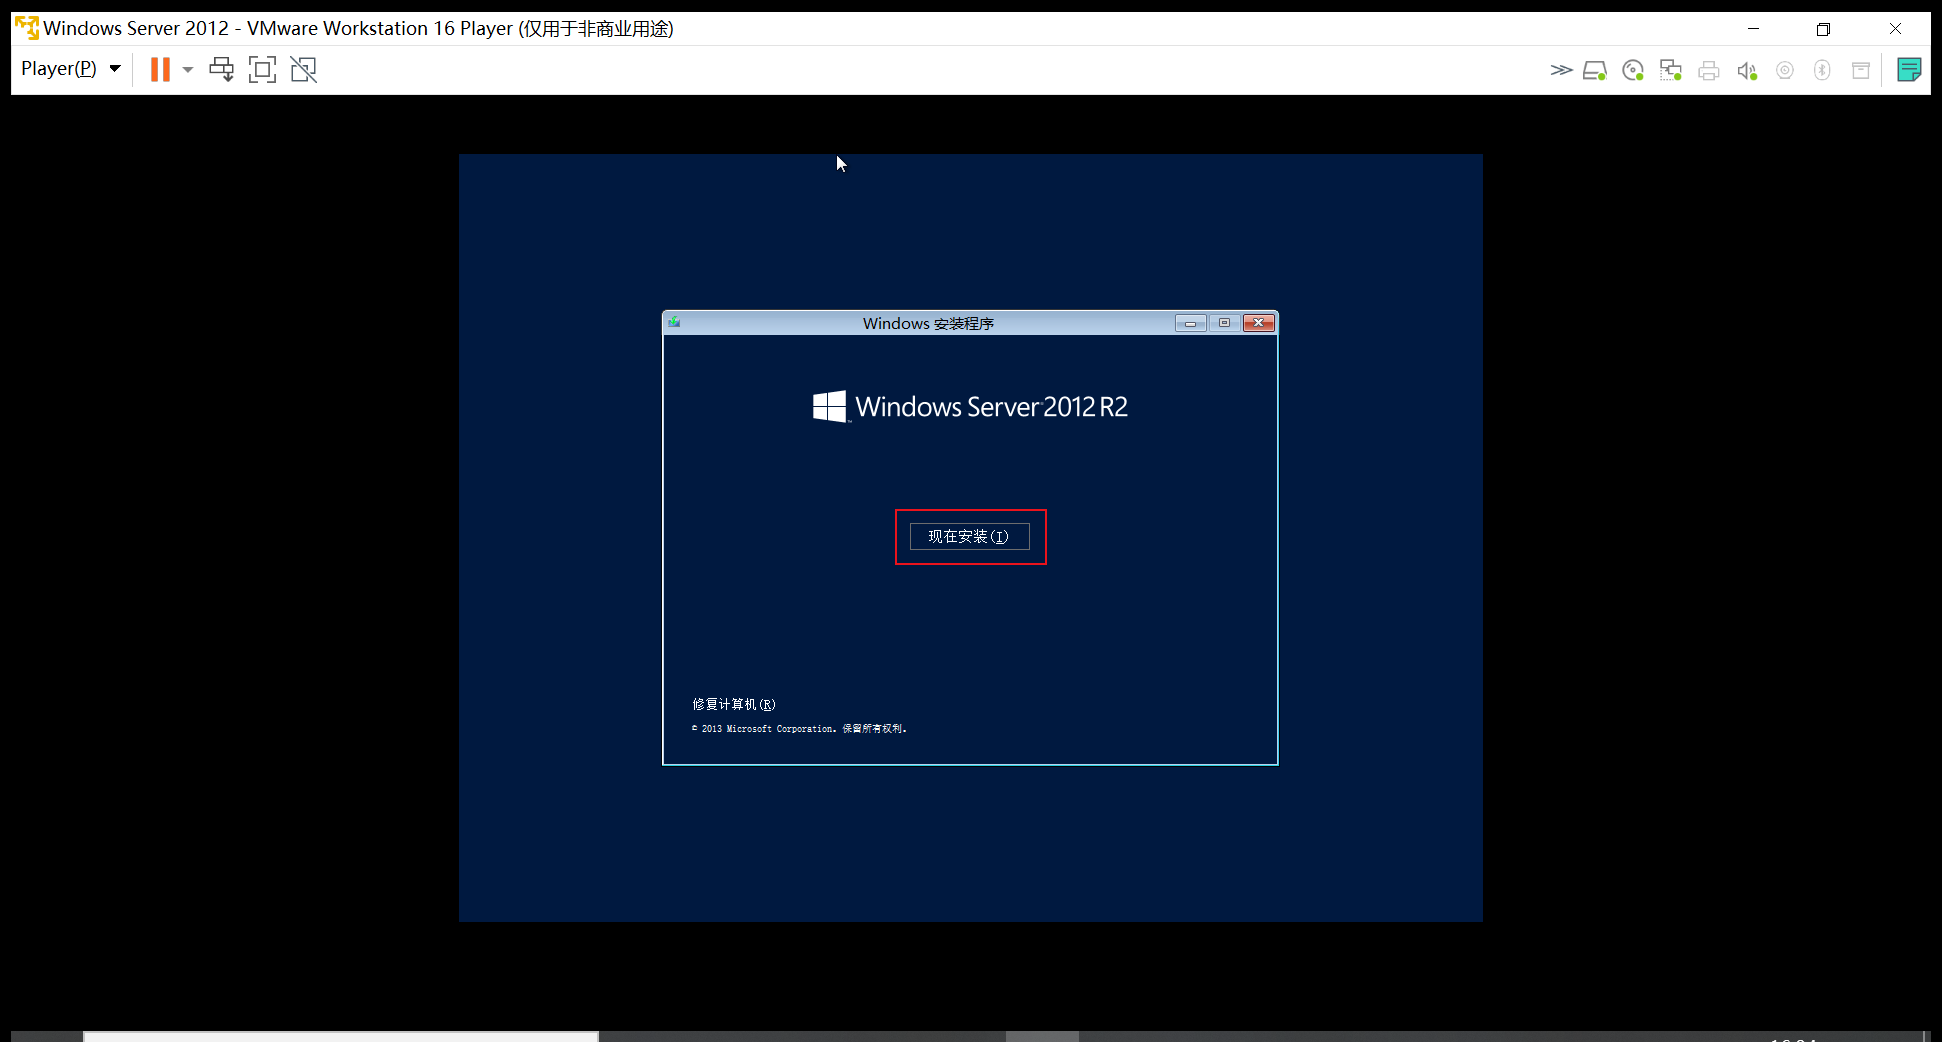Click the VMware Player title bar logo
The image size is (1942, 1042).
click(27, 28)
